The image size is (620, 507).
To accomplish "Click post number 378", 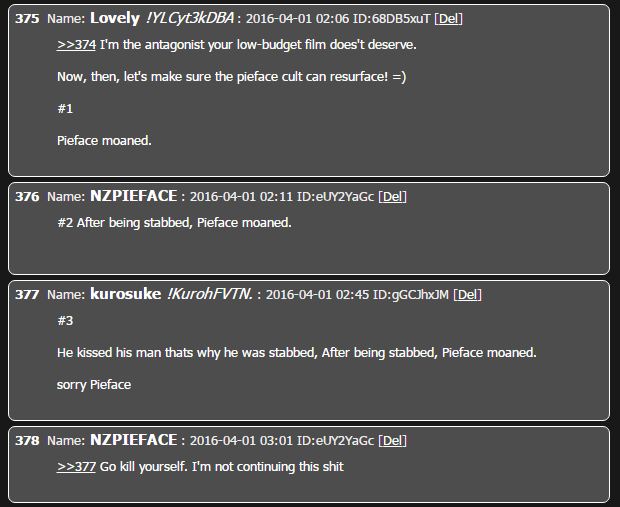I will [27, 441].
